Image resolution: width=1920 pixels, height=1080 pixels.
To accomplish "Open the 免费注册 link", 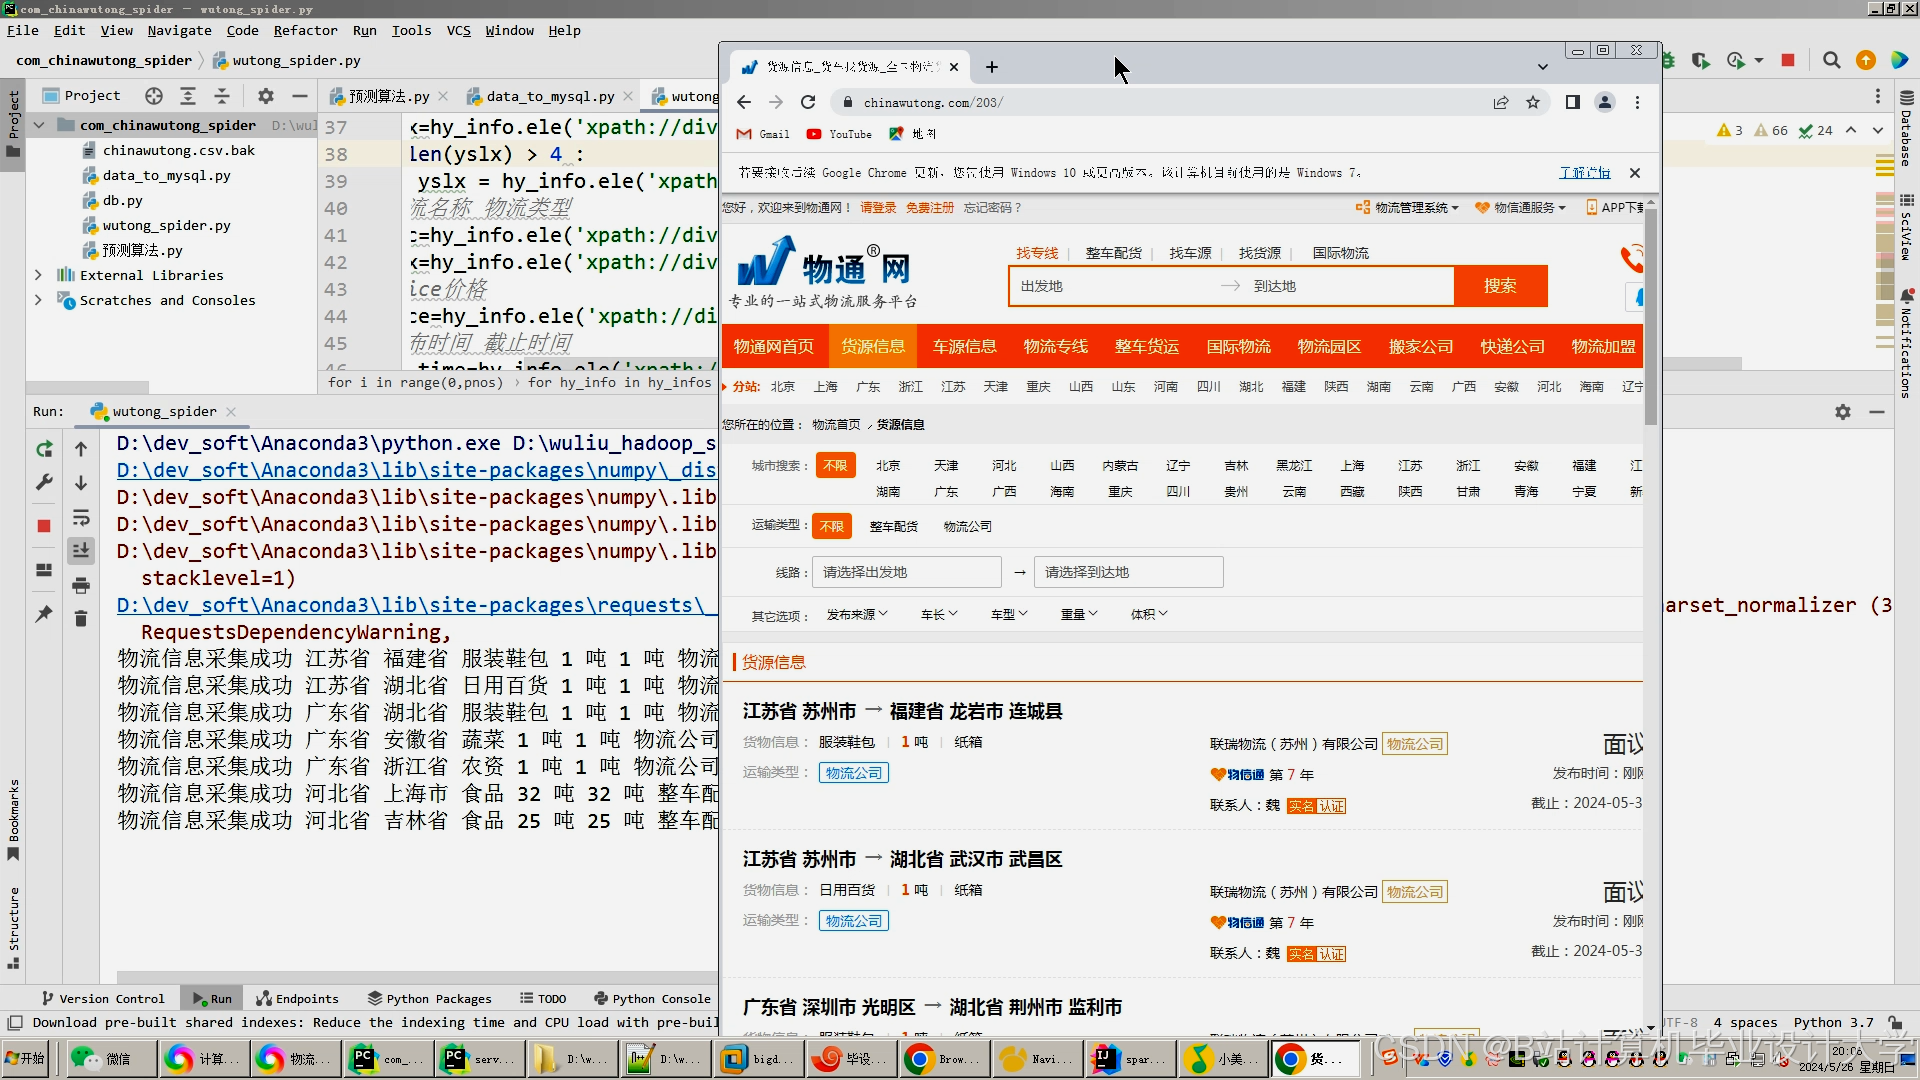I will coord(929,207).
